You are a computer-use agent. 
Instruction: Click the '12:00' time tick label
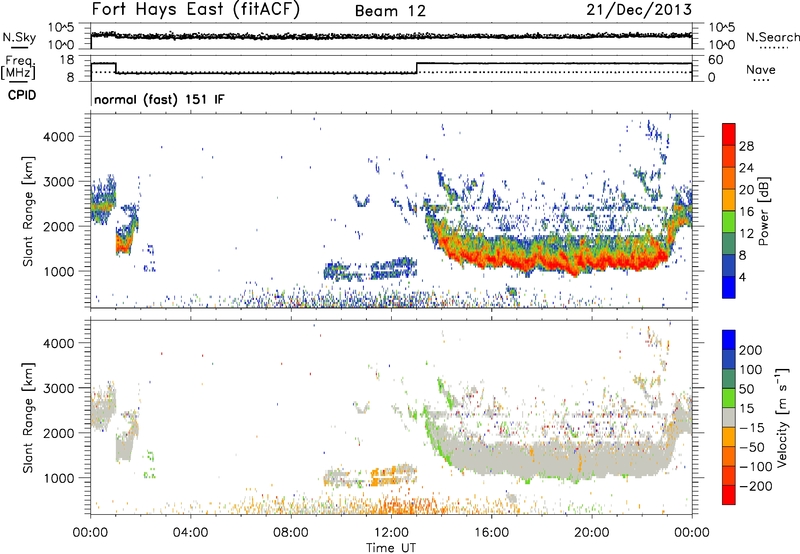point(391,533)
